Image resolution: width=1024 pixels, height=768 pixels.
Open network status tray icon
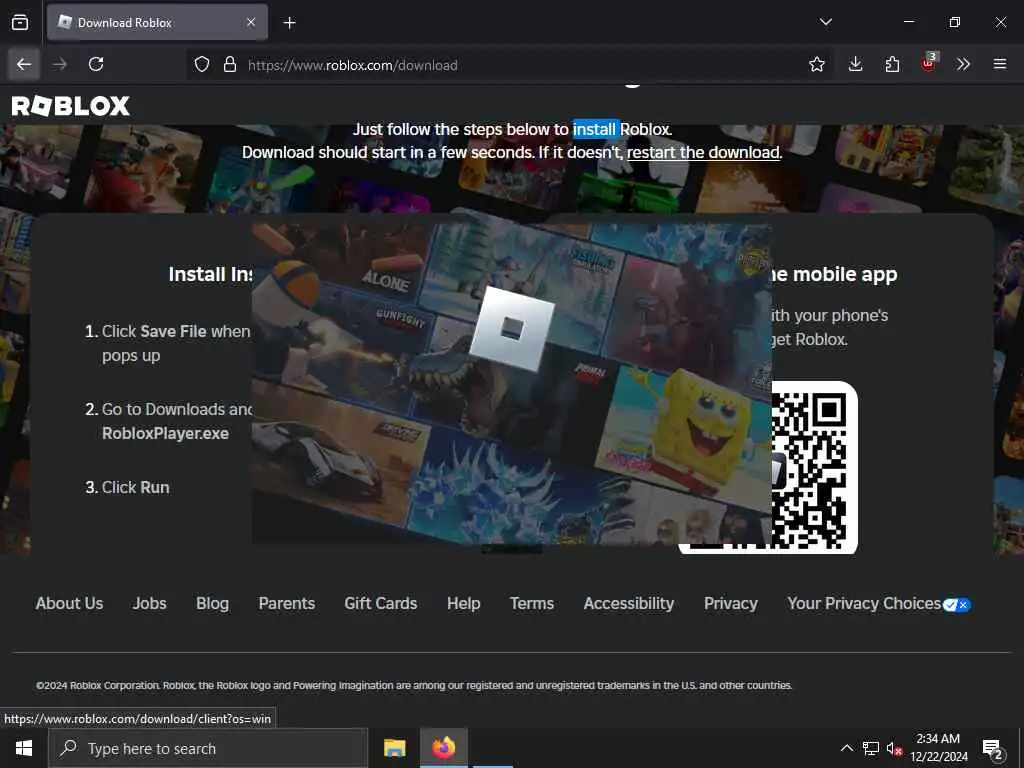tap(871, 748)
